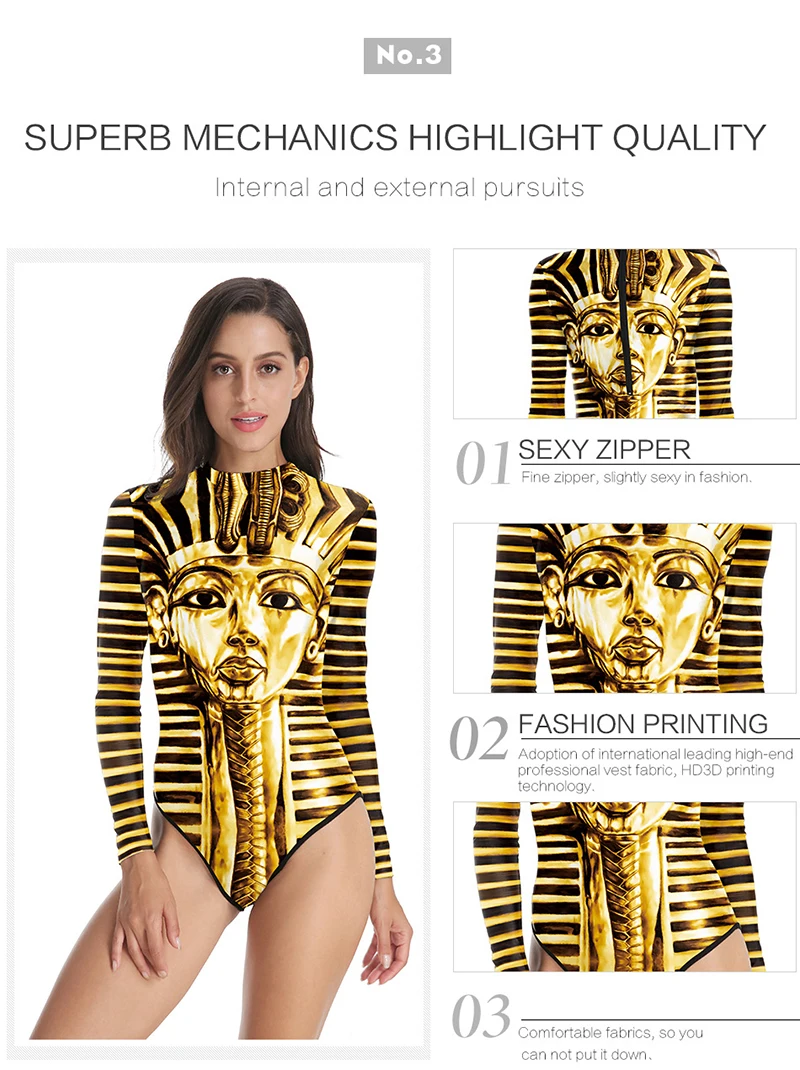Select the Sexy Zipper feature title
Screen dimensions: 800x1070
click(604, 450)
